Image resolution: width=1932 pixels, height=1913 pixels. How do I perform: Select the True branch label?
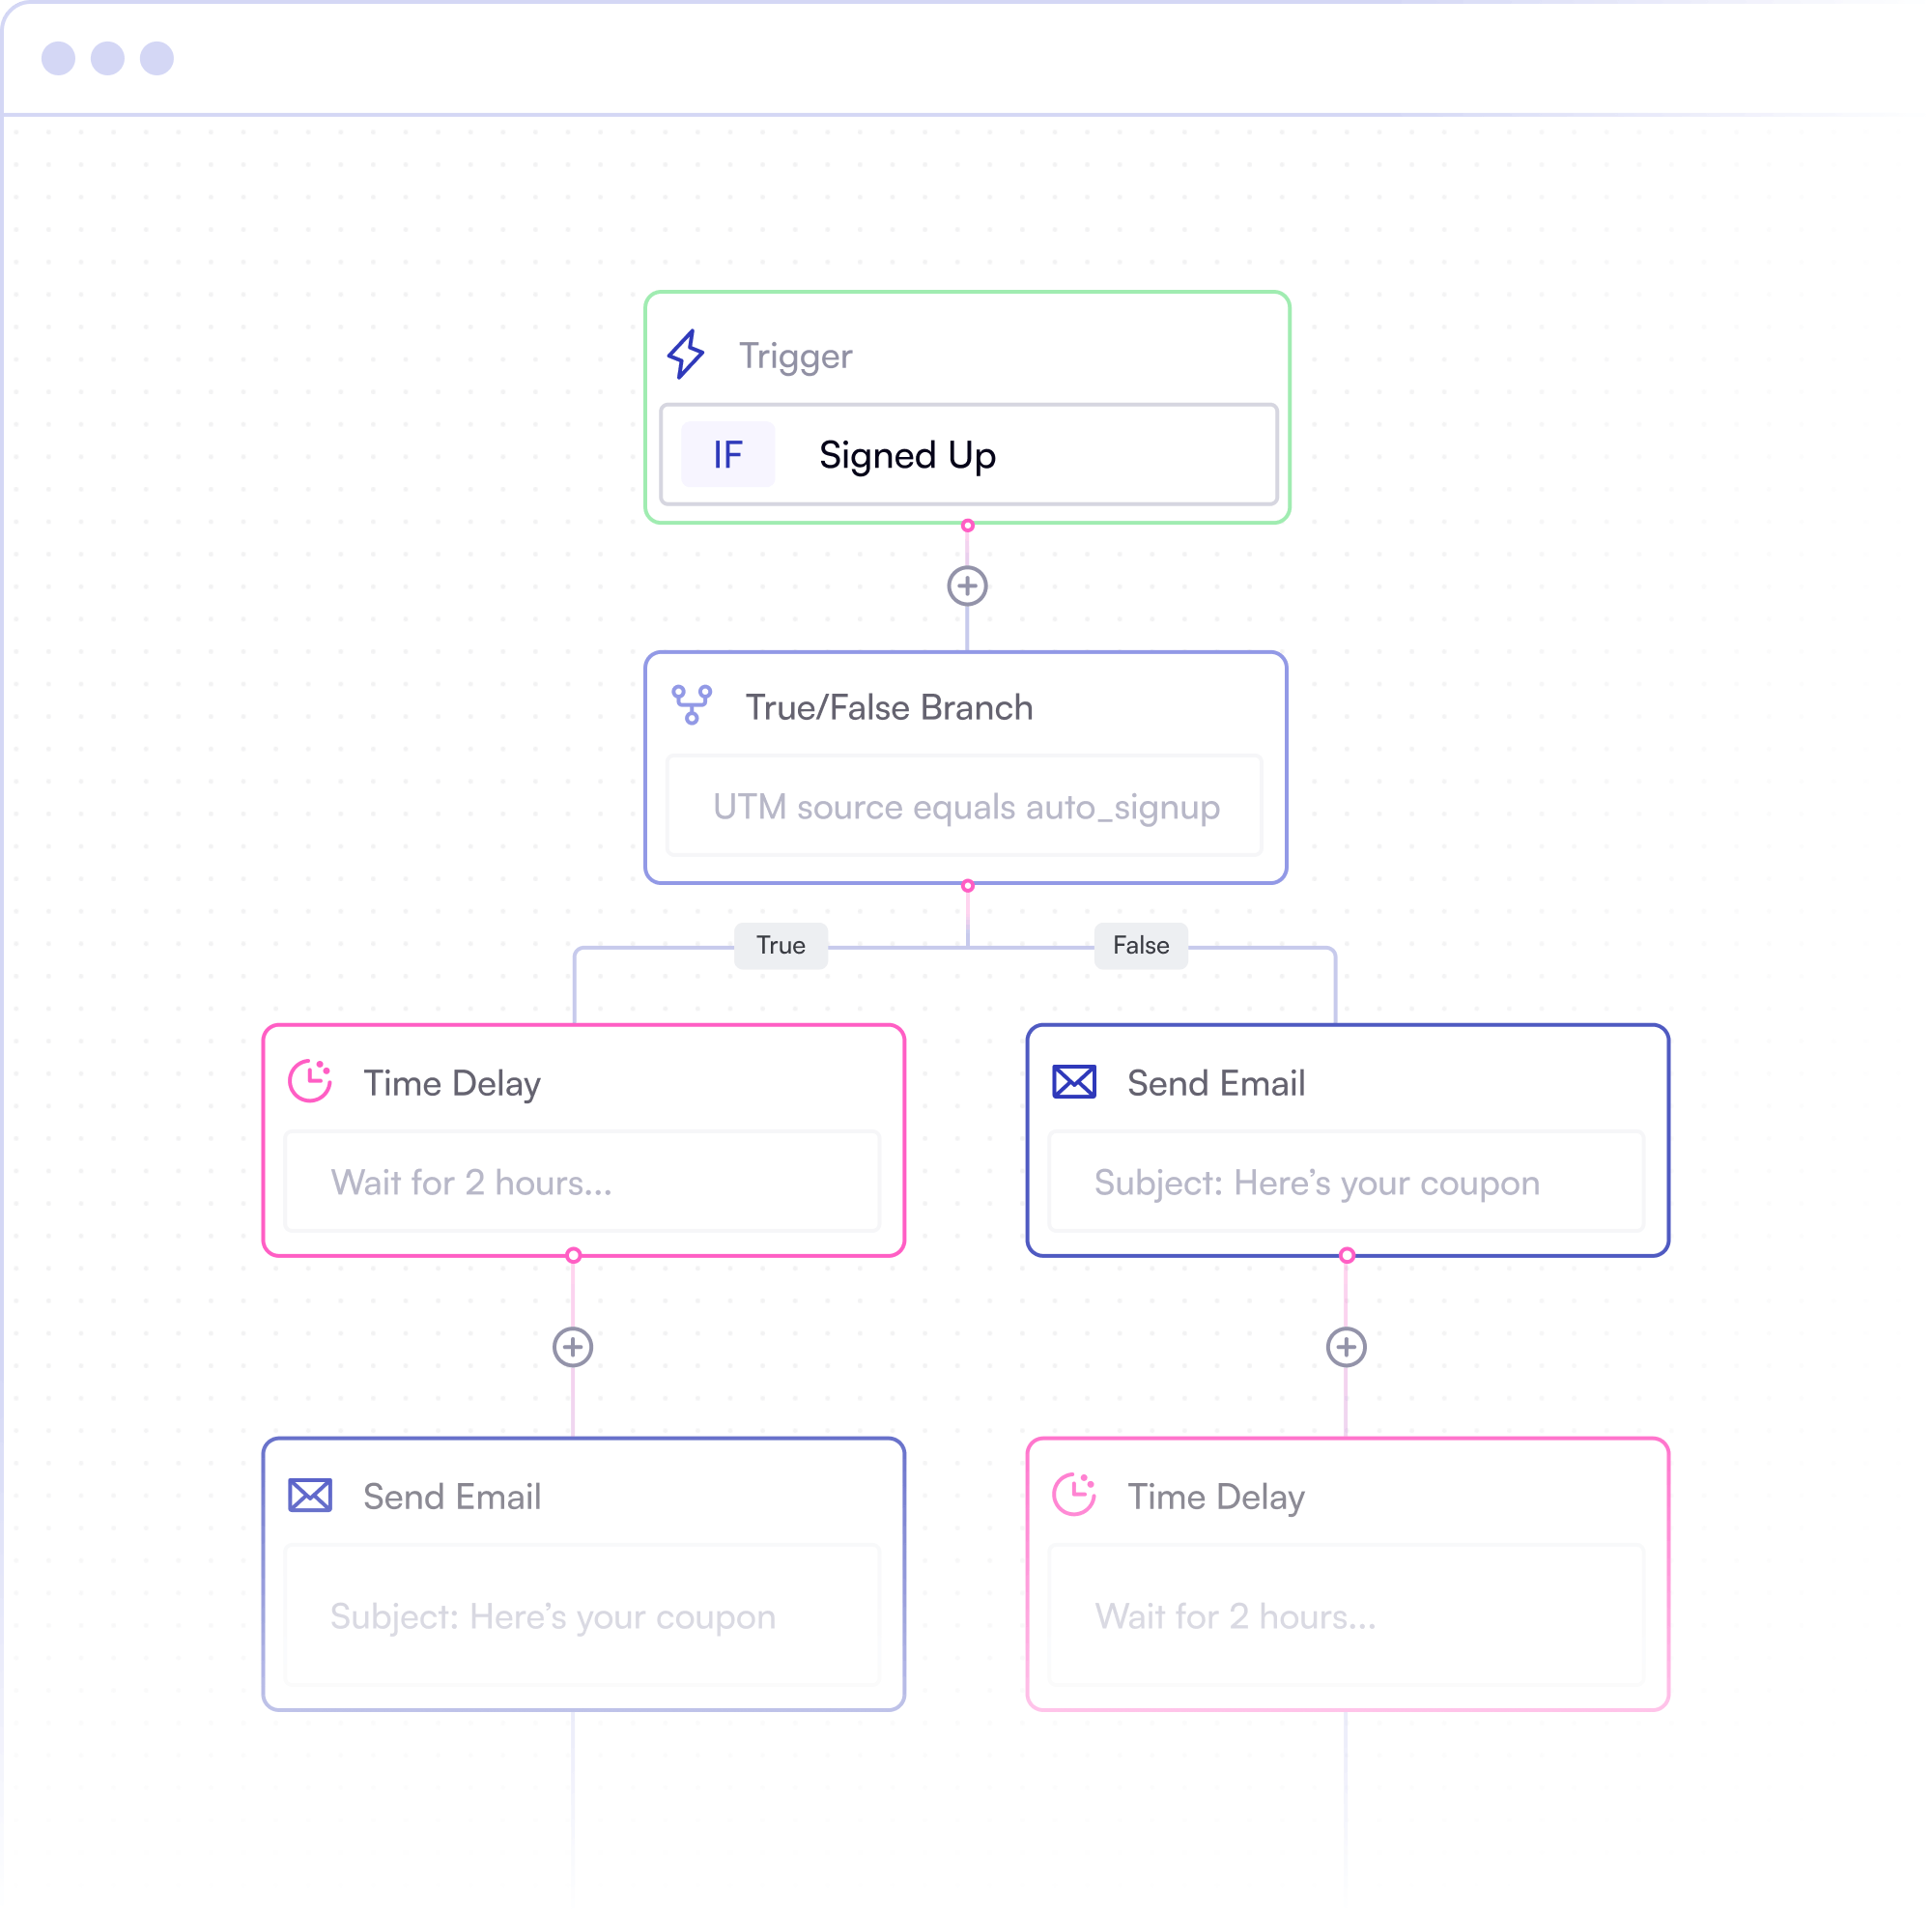coord(781,946)
